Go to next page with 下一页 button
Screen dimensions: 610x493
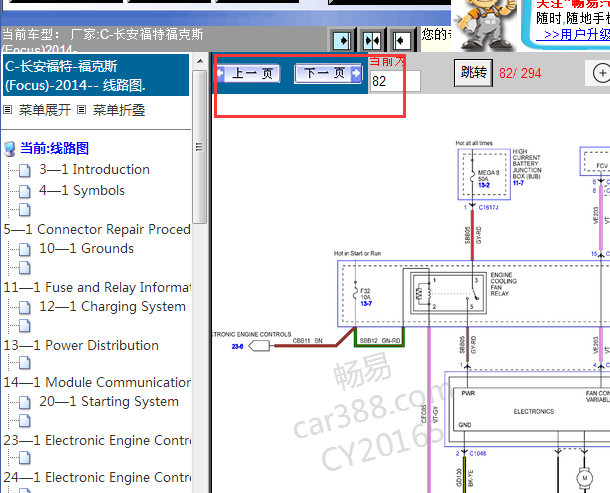[x=328, y=73]
